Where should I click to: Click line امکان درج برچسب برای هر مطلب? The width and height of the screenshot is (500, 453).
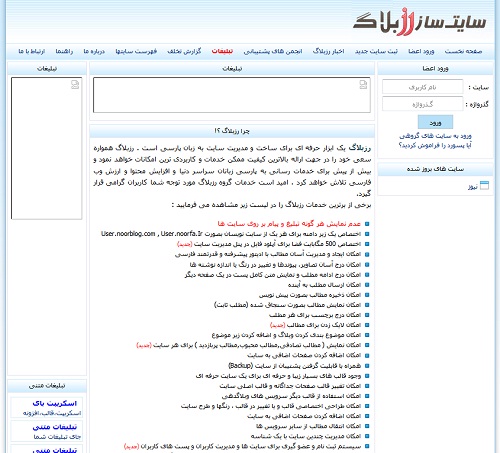[315, 315]
